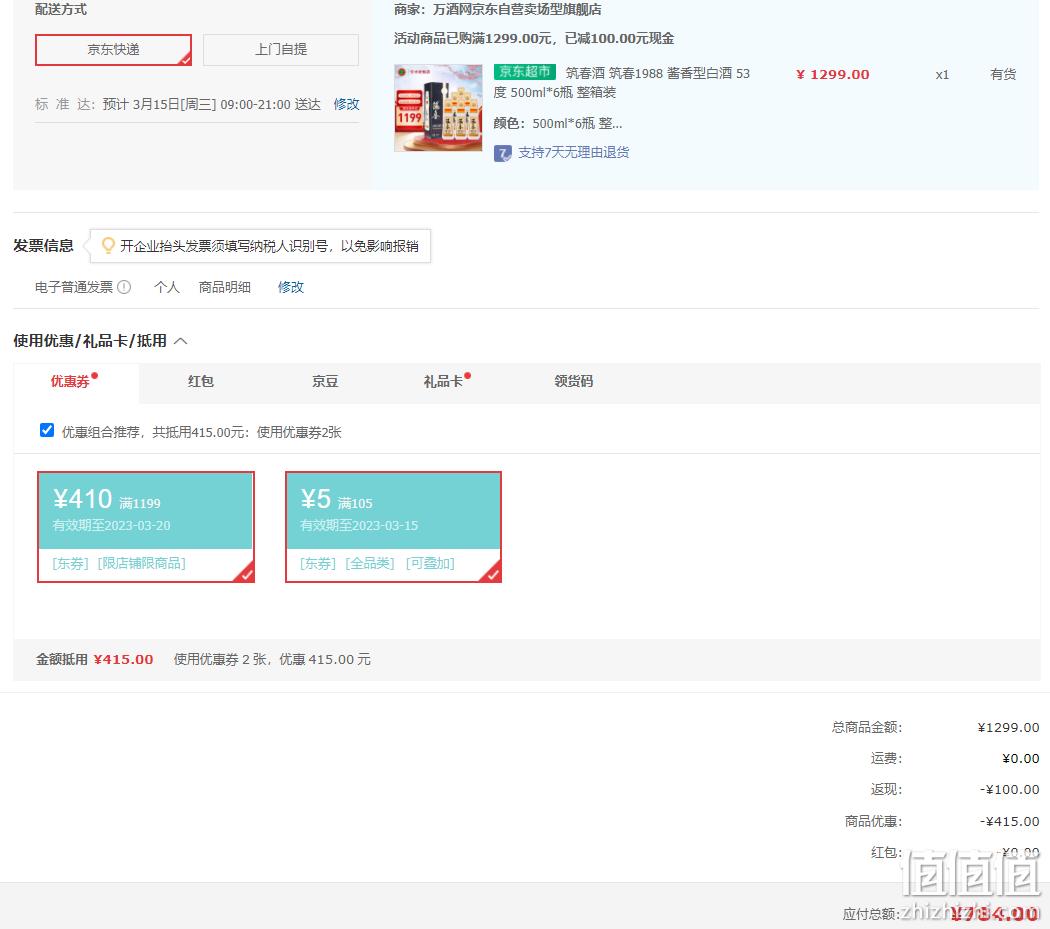Open the 筑春酒 product thumbnail

[x=438, y=108]
